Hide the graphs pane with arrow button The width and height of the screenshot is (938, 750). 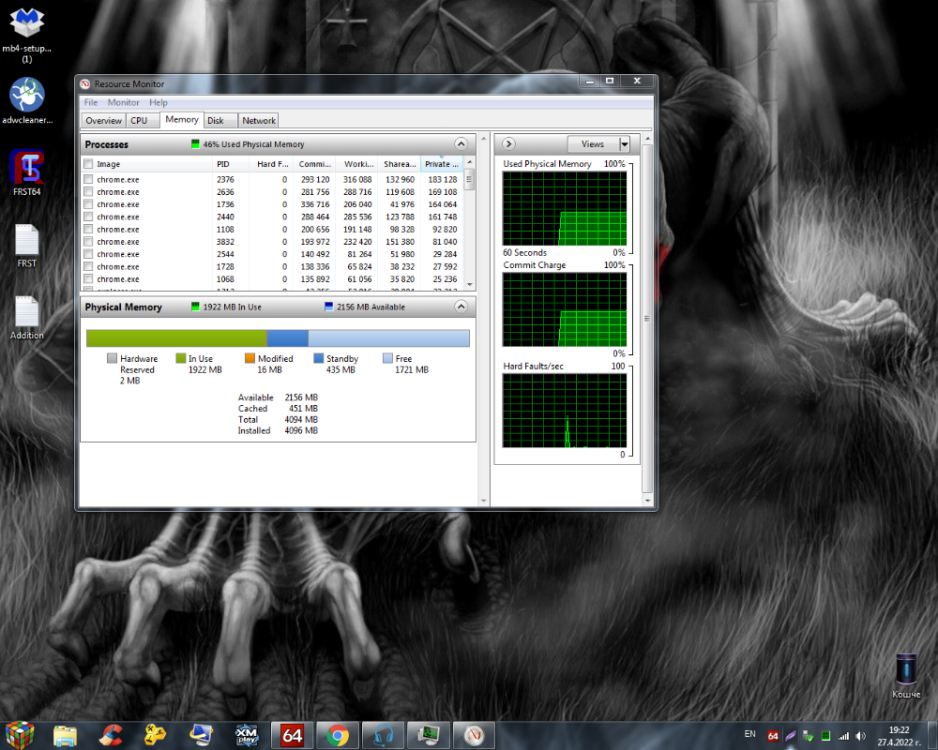click(508, 144)
